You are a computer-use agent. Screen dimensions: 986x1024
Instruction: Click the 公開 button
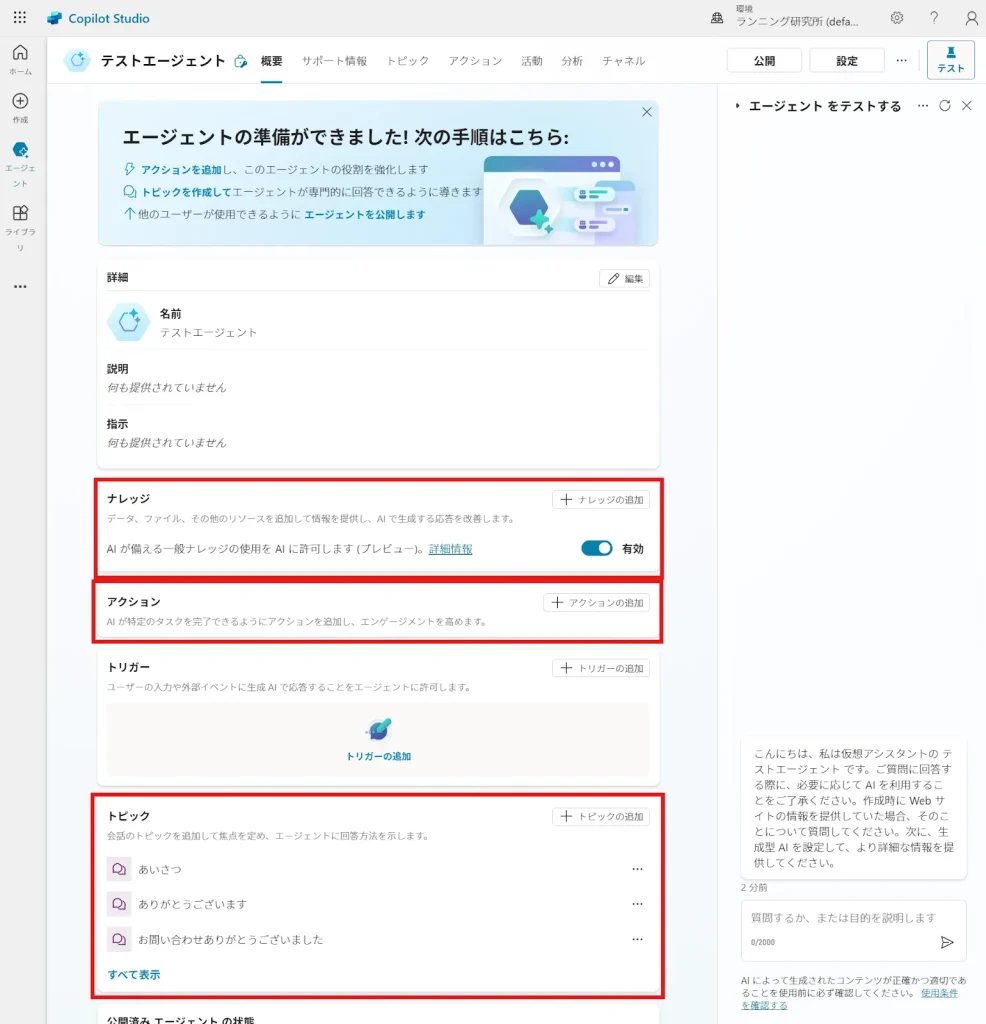(764, 61)
